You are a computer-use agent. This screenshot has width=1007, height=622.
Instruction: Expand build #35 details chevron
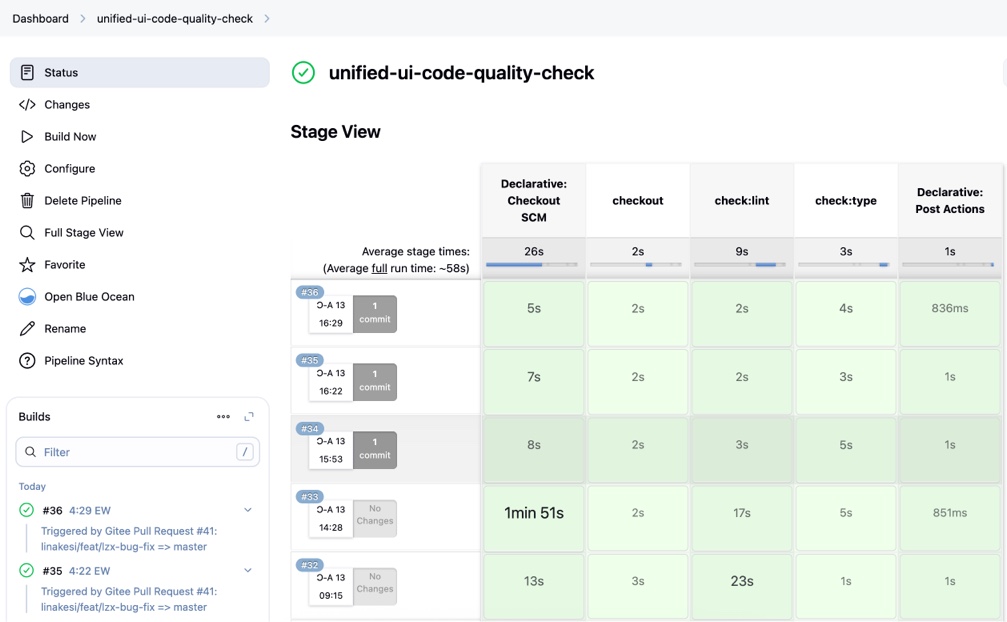pos(248,571)
